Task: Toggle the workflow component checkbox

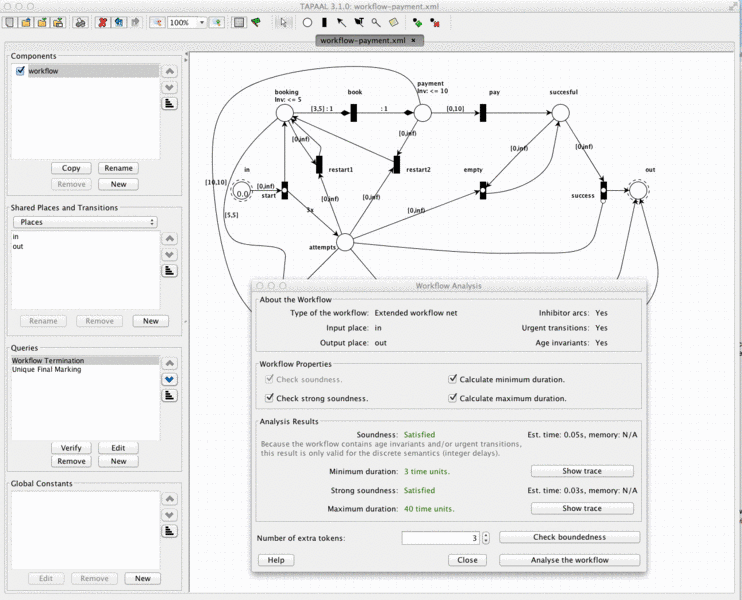Action: (20, 71)
